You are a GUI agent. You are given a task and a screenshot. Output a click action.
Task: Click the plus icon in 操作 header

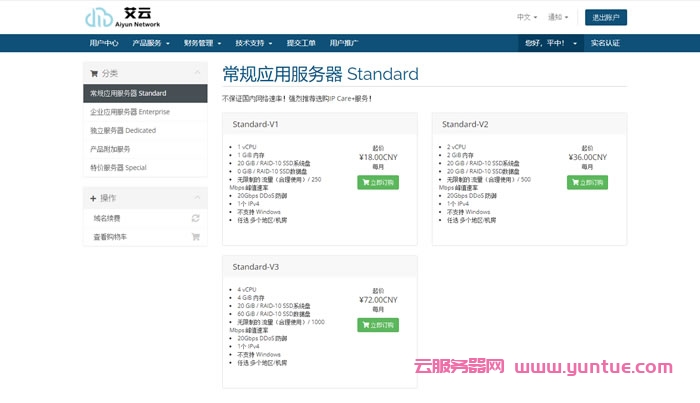coord(94,198)
